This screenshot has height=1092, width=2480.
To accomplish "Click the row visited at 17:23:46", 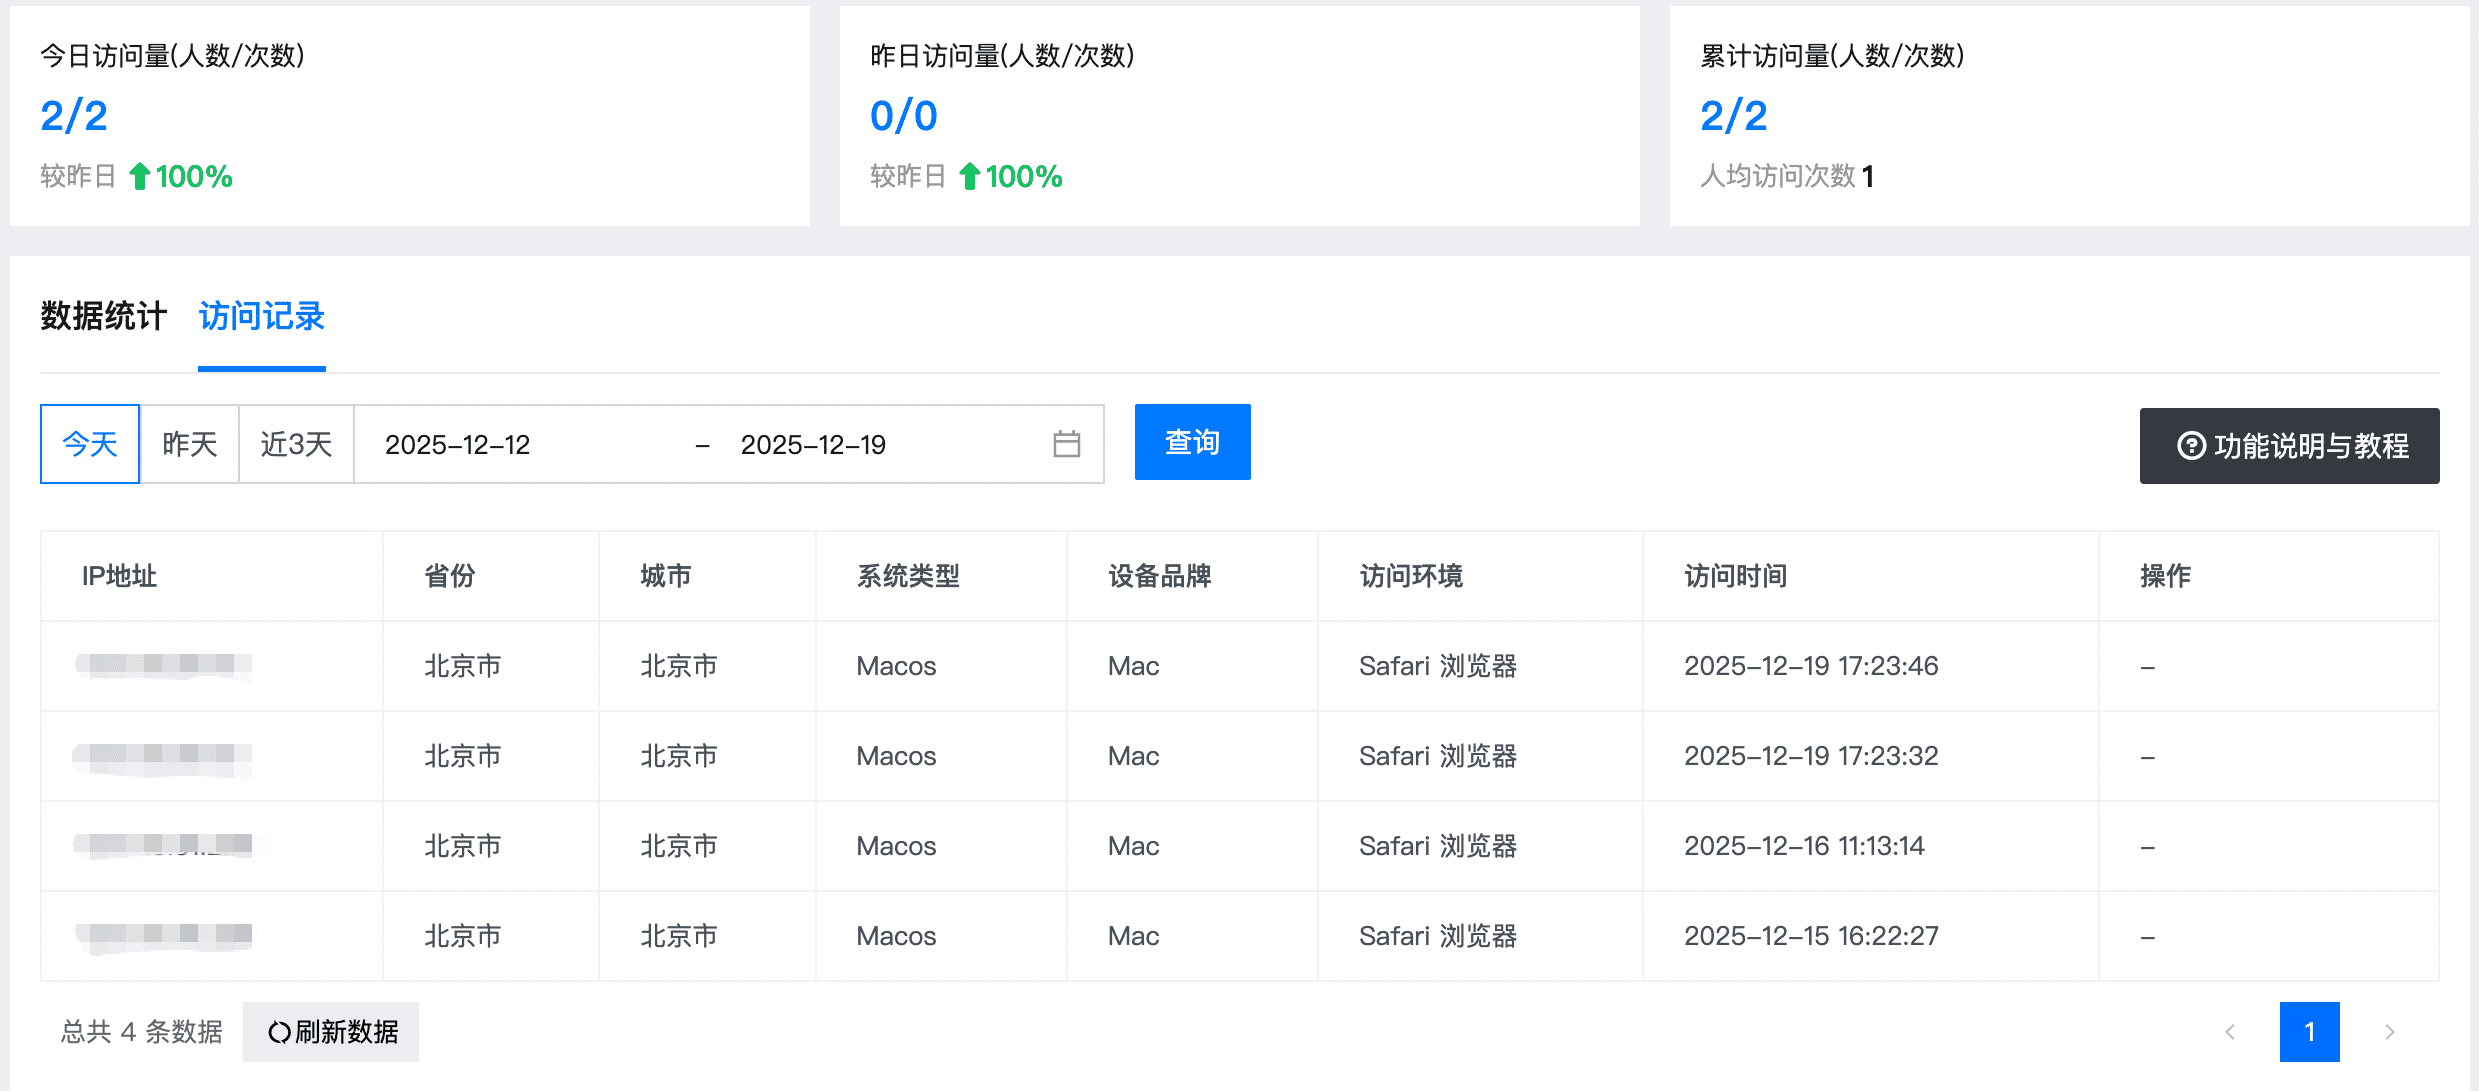I will point(1810,666).
